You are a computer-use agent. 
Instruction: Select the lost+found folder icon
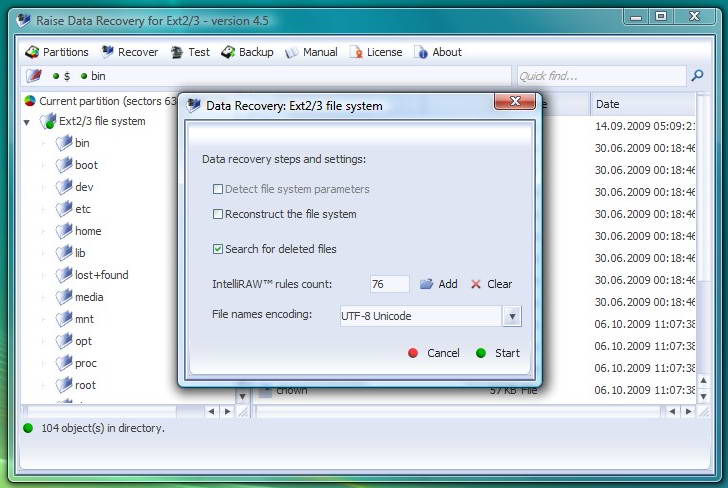(64, 275)
